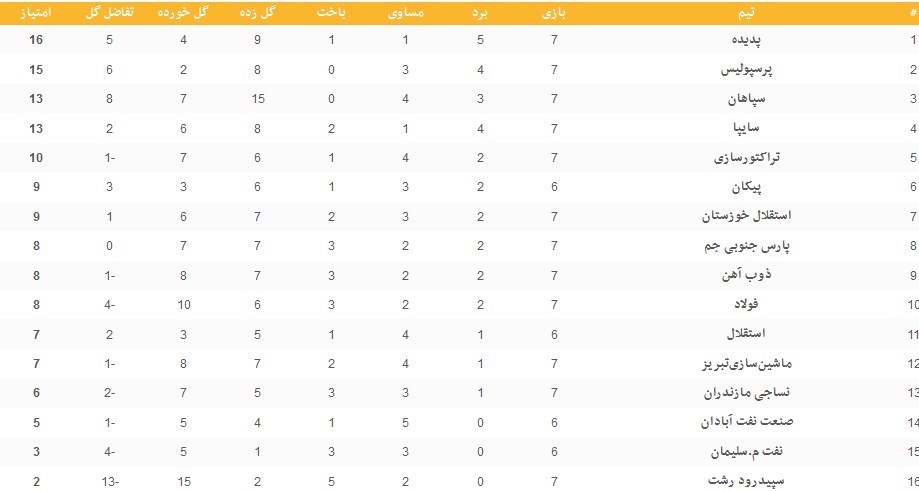Select the تفاضل گل column header
Screen dimensions: 919x491
pos(108,13)
